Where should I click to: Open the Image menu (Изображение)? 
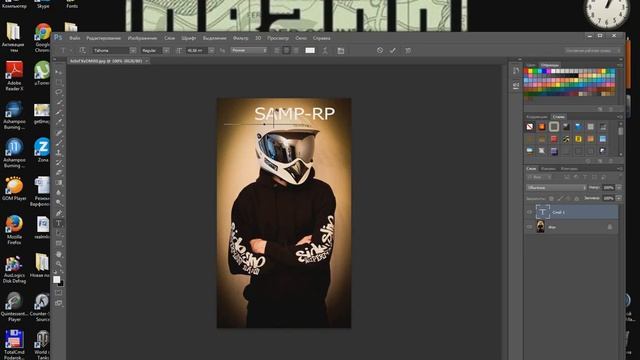click(142, 38)
